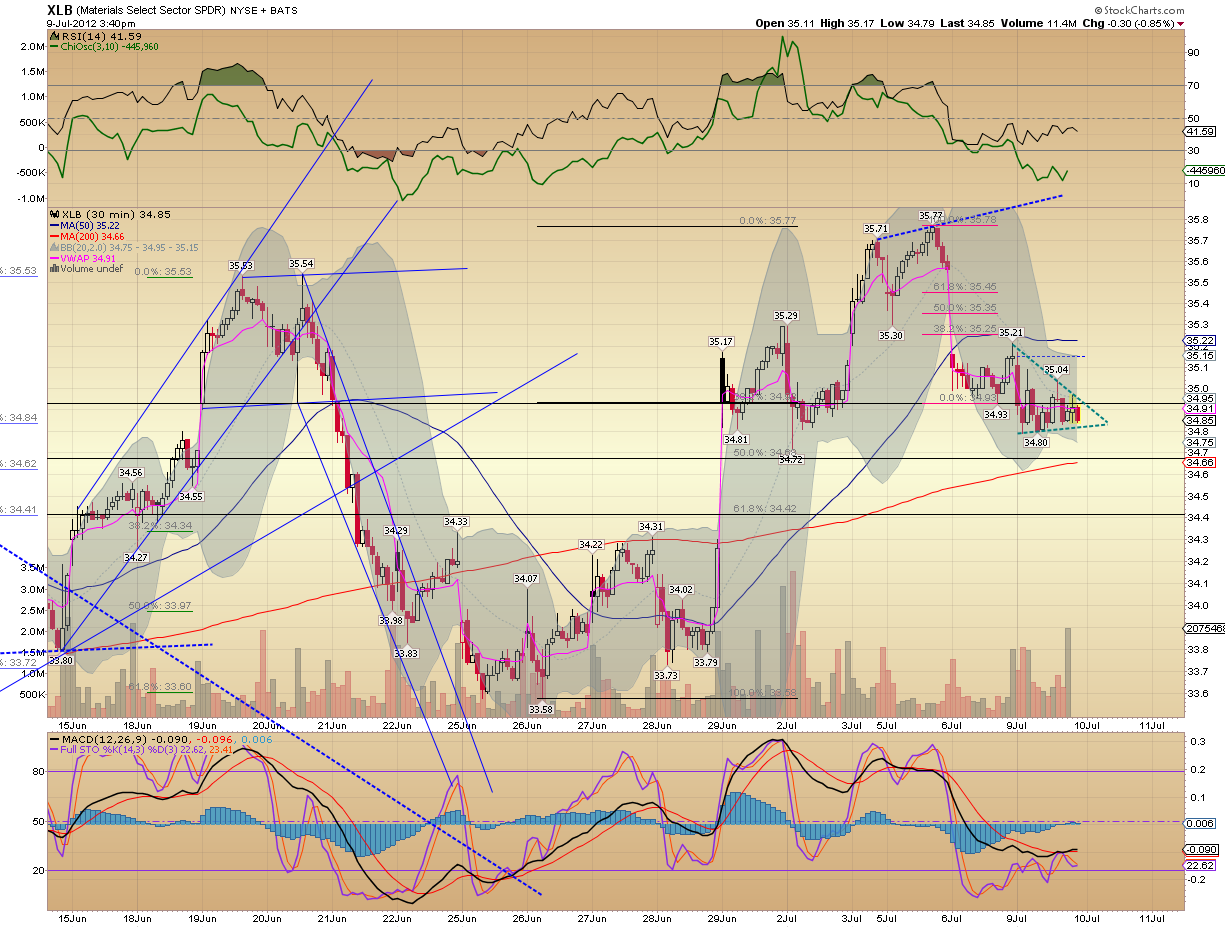Click the Low 34.79 header value

coord(908,23)
